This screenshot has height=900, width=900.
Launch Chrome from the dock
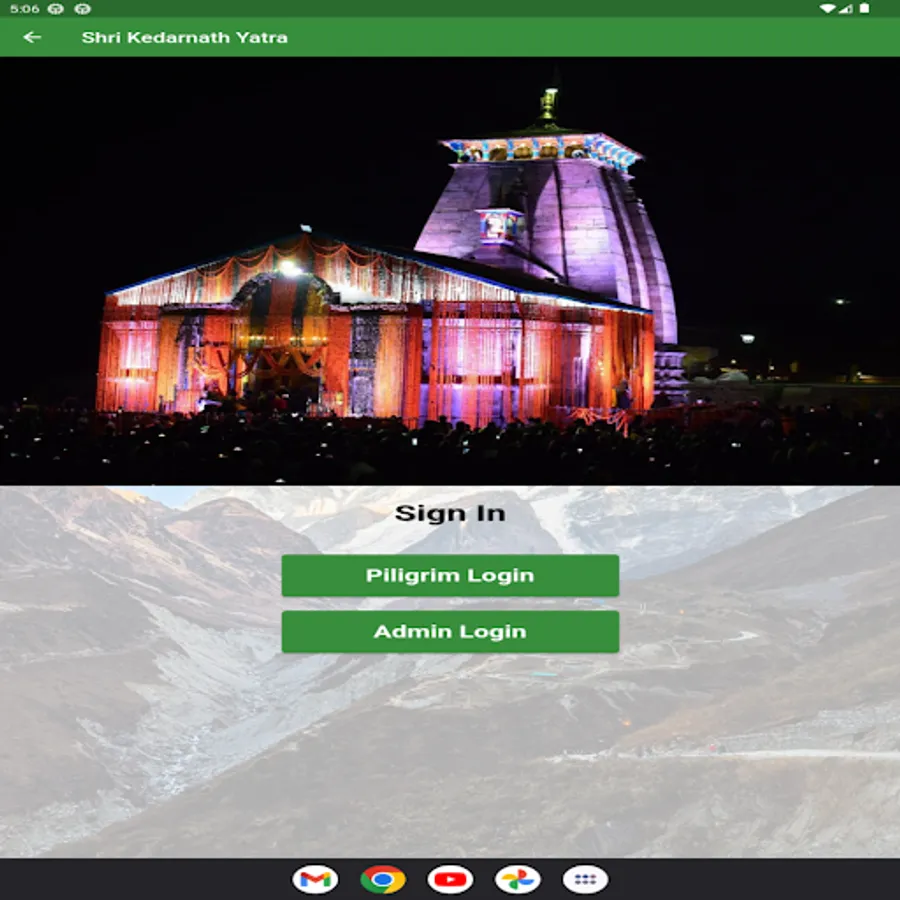(x=383, y=879)
